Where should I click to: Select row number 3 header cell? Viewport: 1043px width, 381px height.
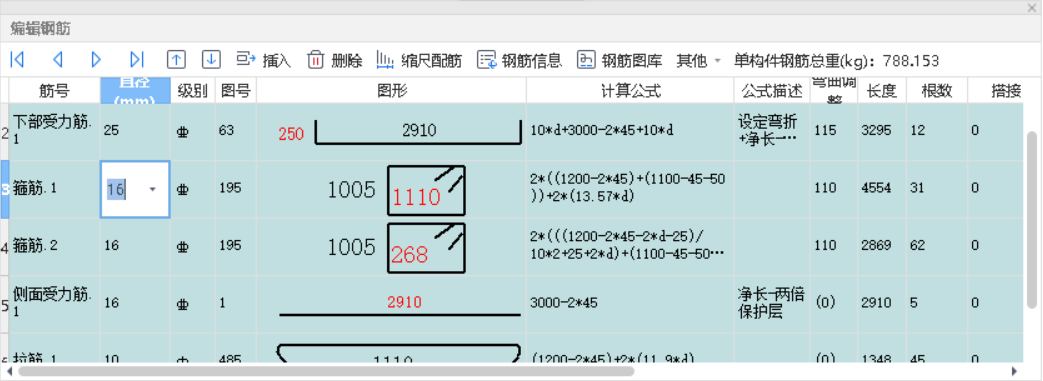(x=5, y=190)
